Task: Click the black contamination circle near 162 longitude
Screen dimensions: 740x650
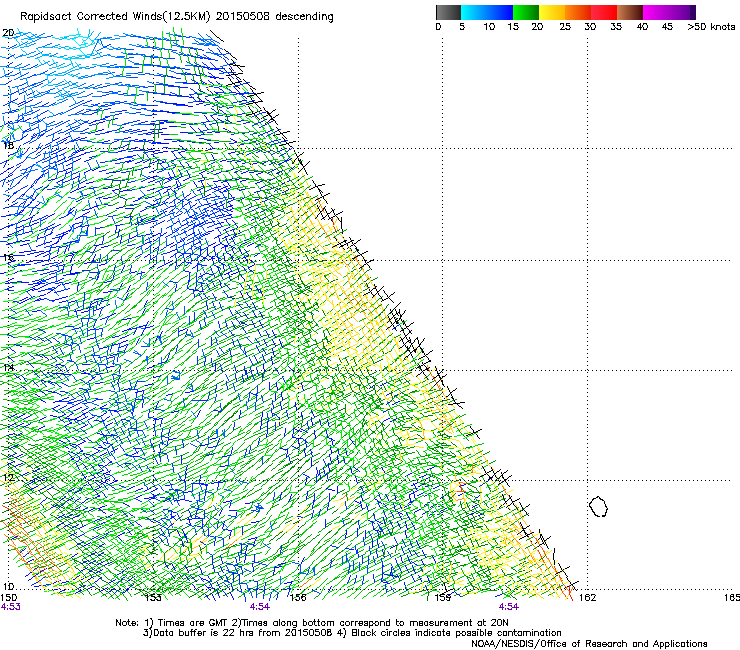Action: click(598, 506)
